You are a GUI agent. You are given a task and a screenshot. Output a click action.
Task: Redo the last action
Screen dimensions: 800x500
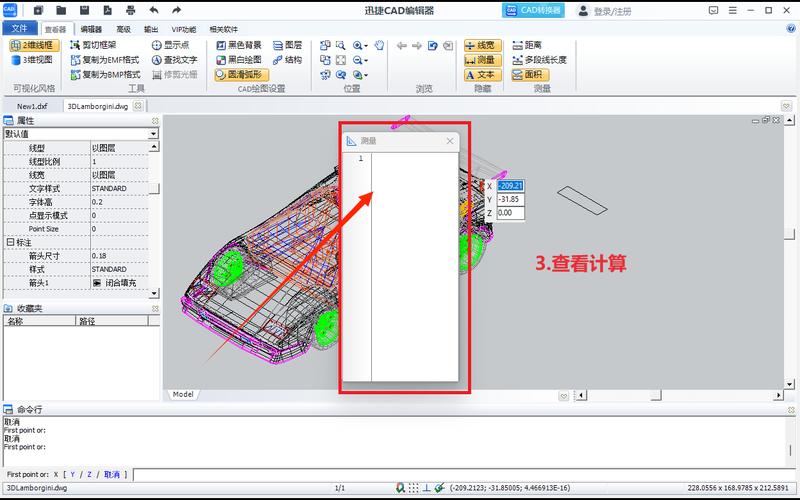[x=177, y=10]
